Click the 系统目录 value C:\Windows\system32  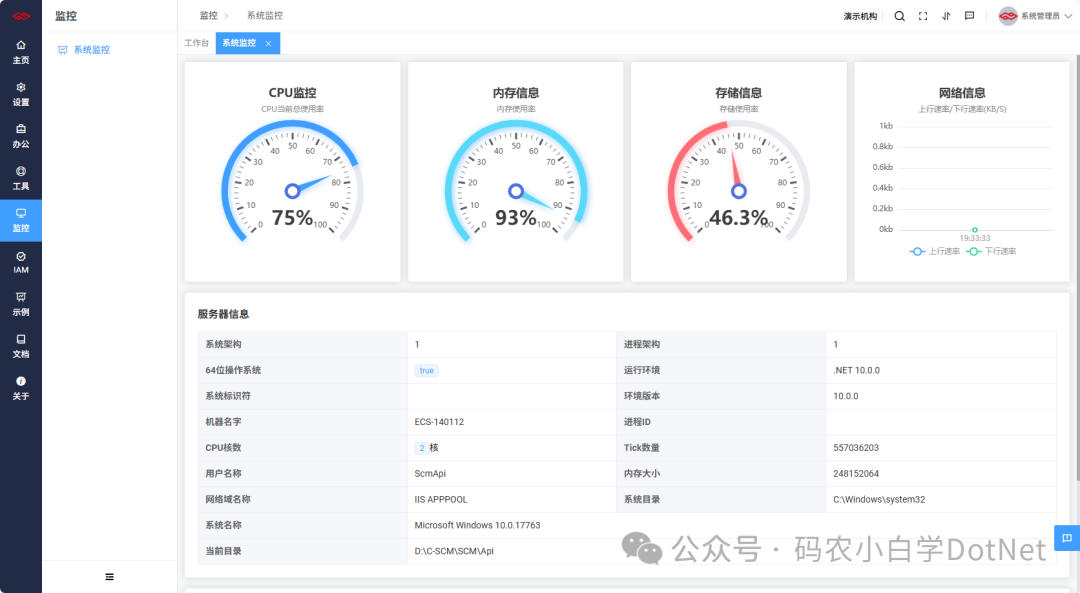click(x=879, y=499)
